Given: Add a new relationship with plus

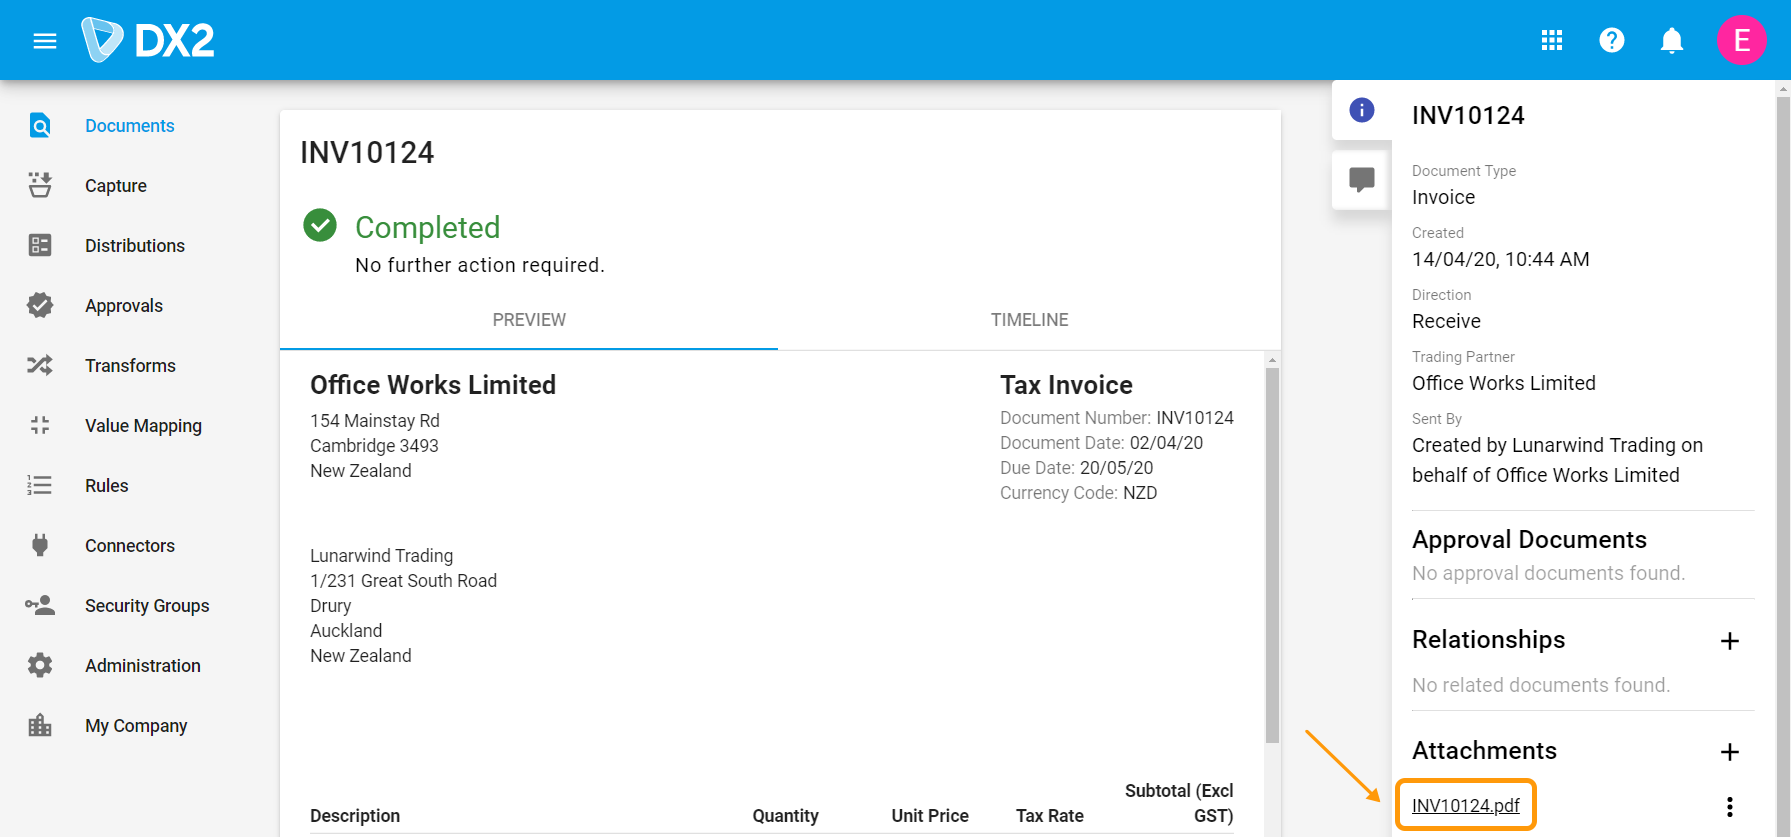Looking at the screenshot, I should 1729,641.
